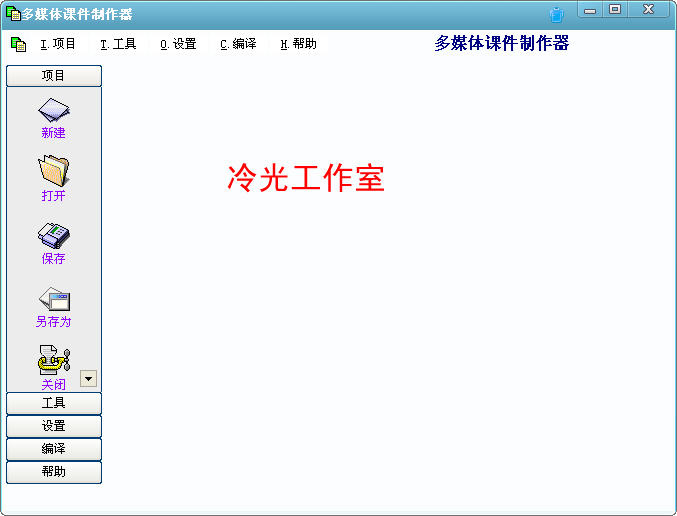Screen dimensions: 677x516
Task: Expand the 工具 sidebar panel
Action: point(54,403)
